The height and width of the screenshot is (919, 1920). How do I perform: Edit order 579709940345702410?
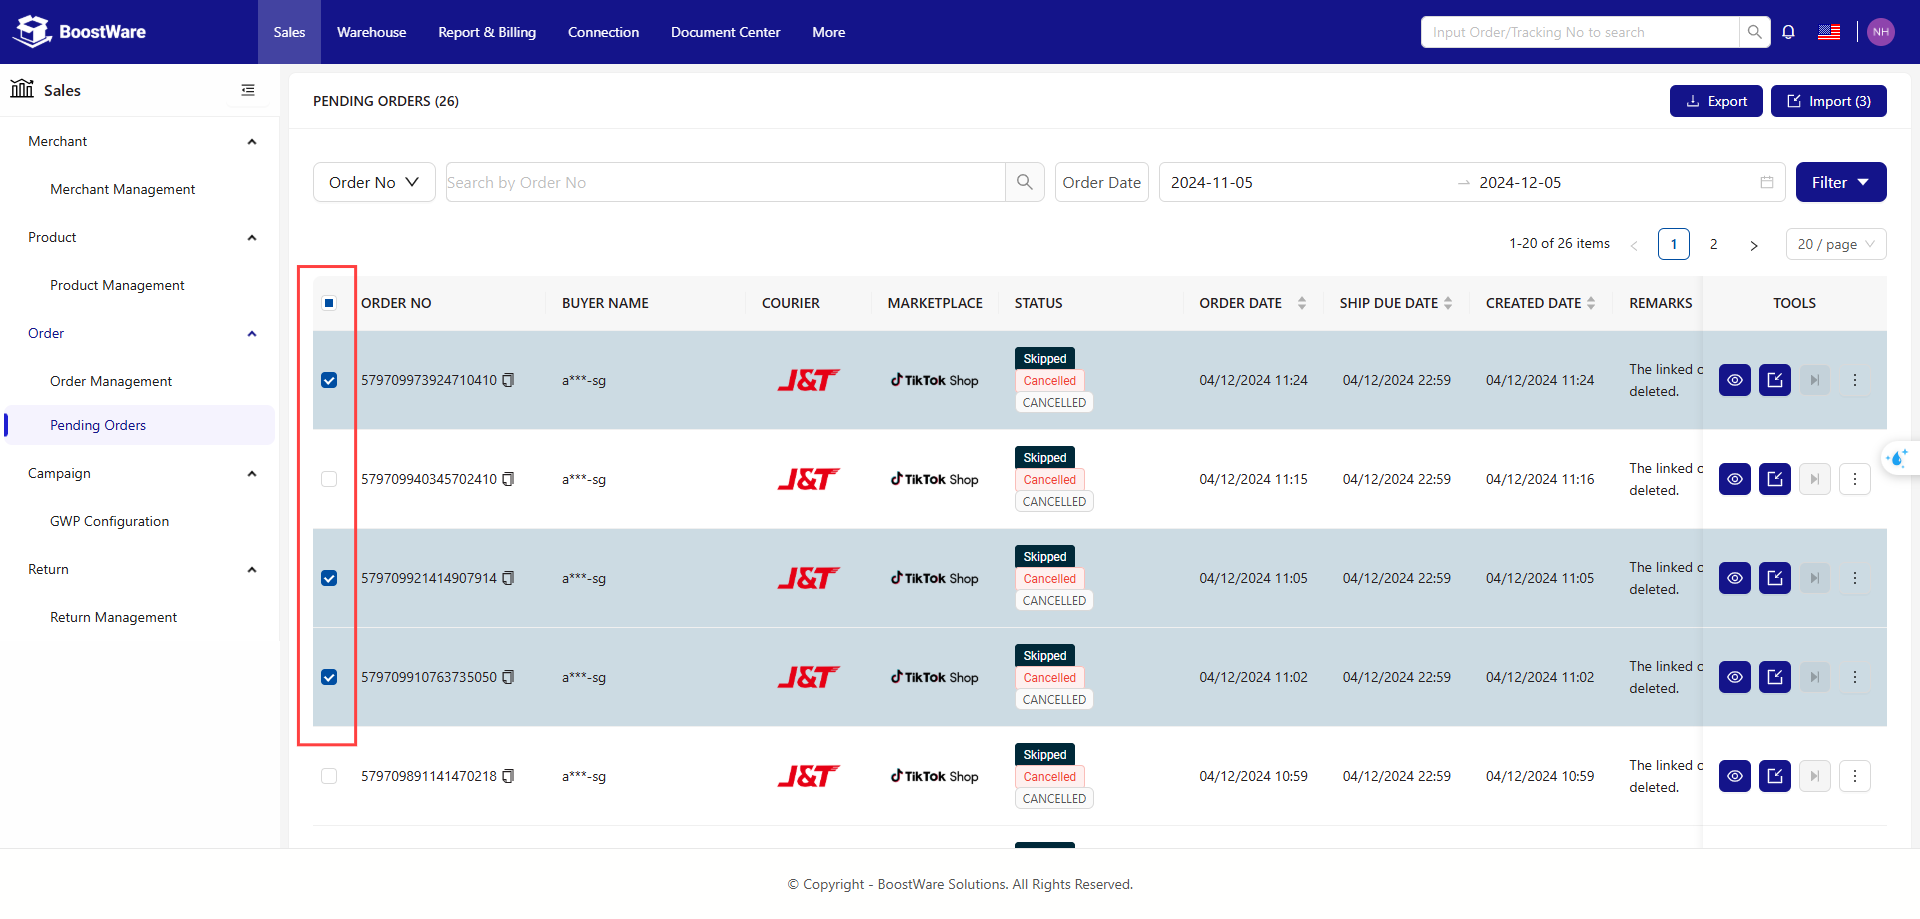point(1775,479)
